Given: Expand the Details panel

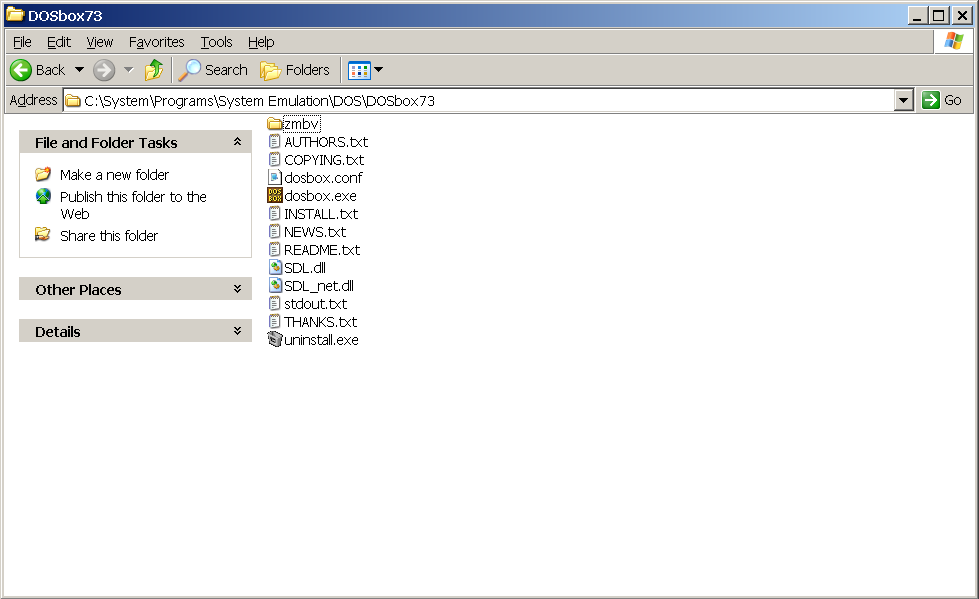Looking at the screenshot, I should (x=237, y=330).
